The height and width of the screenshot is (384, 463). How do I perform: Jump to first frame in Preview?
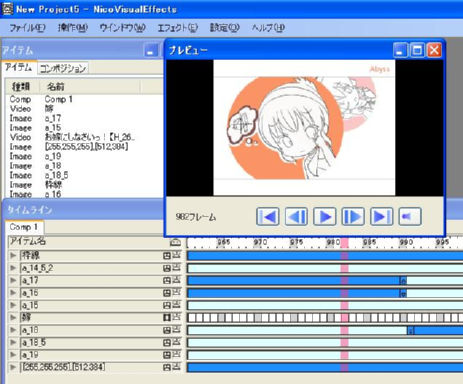coord(268,217)
